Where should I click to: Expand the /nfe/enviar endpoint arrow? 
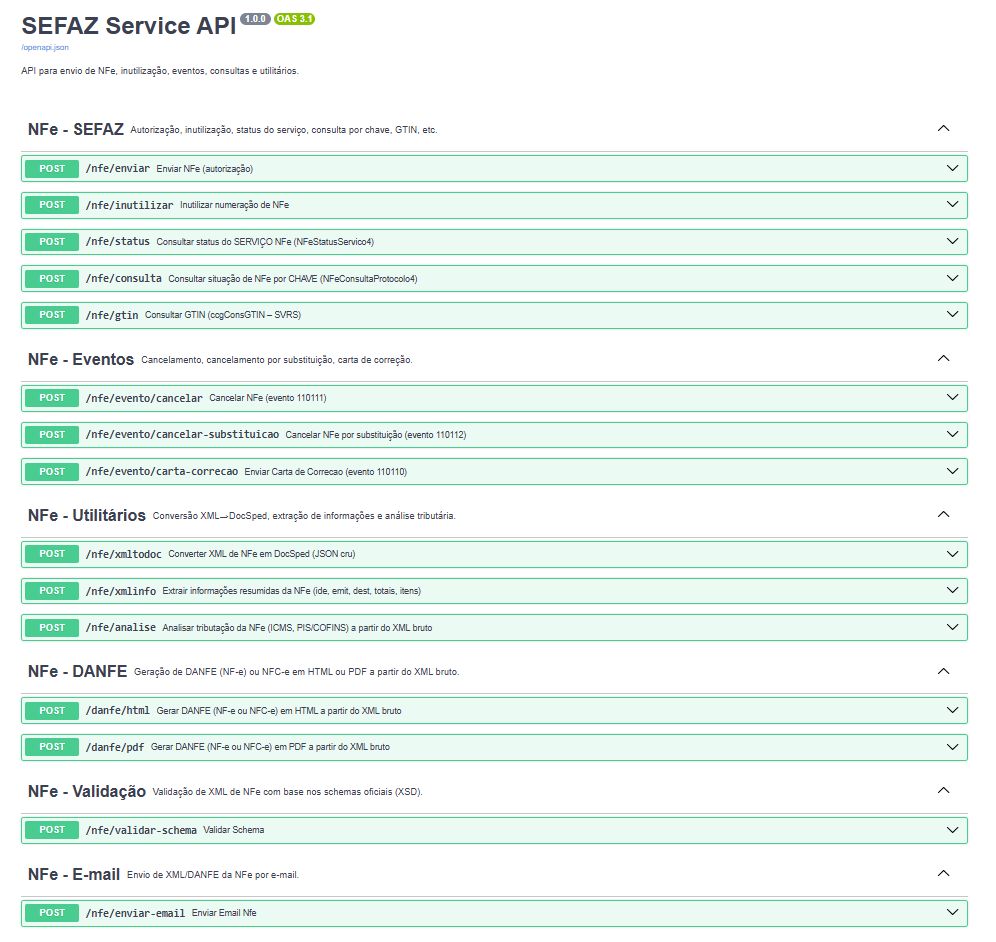(x=952, y=168)
